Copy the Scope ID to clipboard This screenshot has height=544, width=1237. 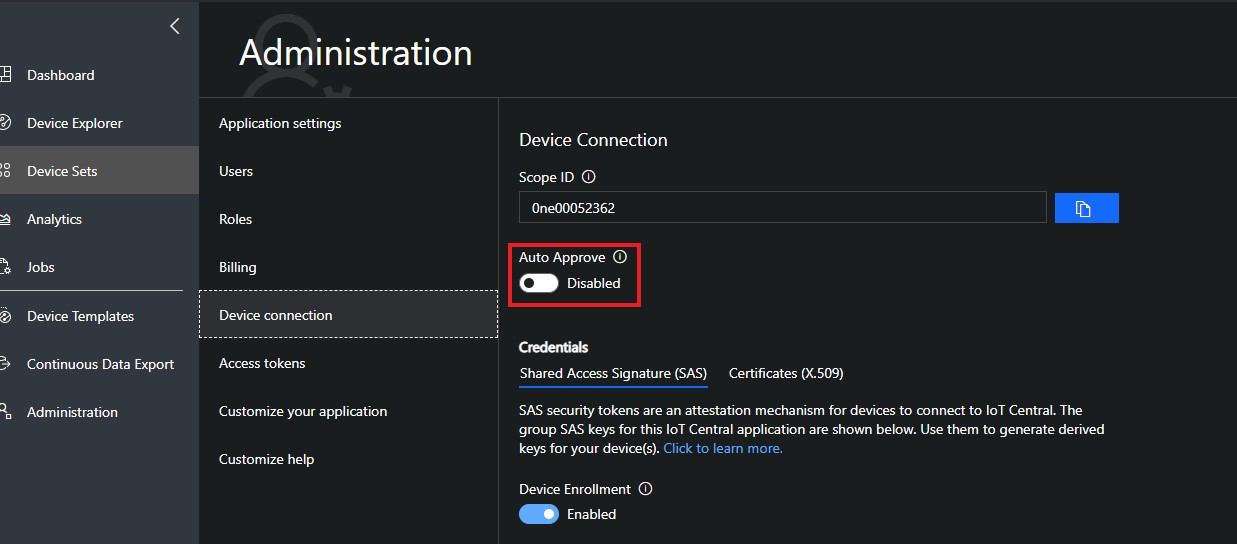coord(1086,208)
